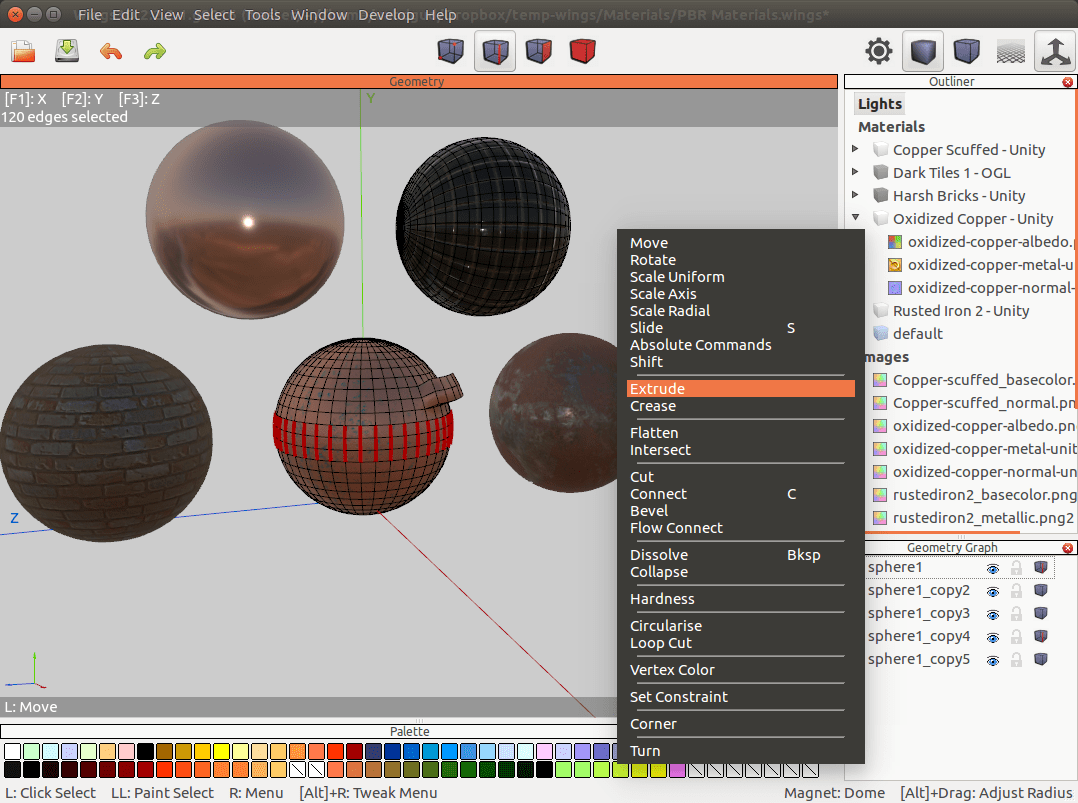
Task: Choose Scale Uniform in context menu
Action: point(740,276)
